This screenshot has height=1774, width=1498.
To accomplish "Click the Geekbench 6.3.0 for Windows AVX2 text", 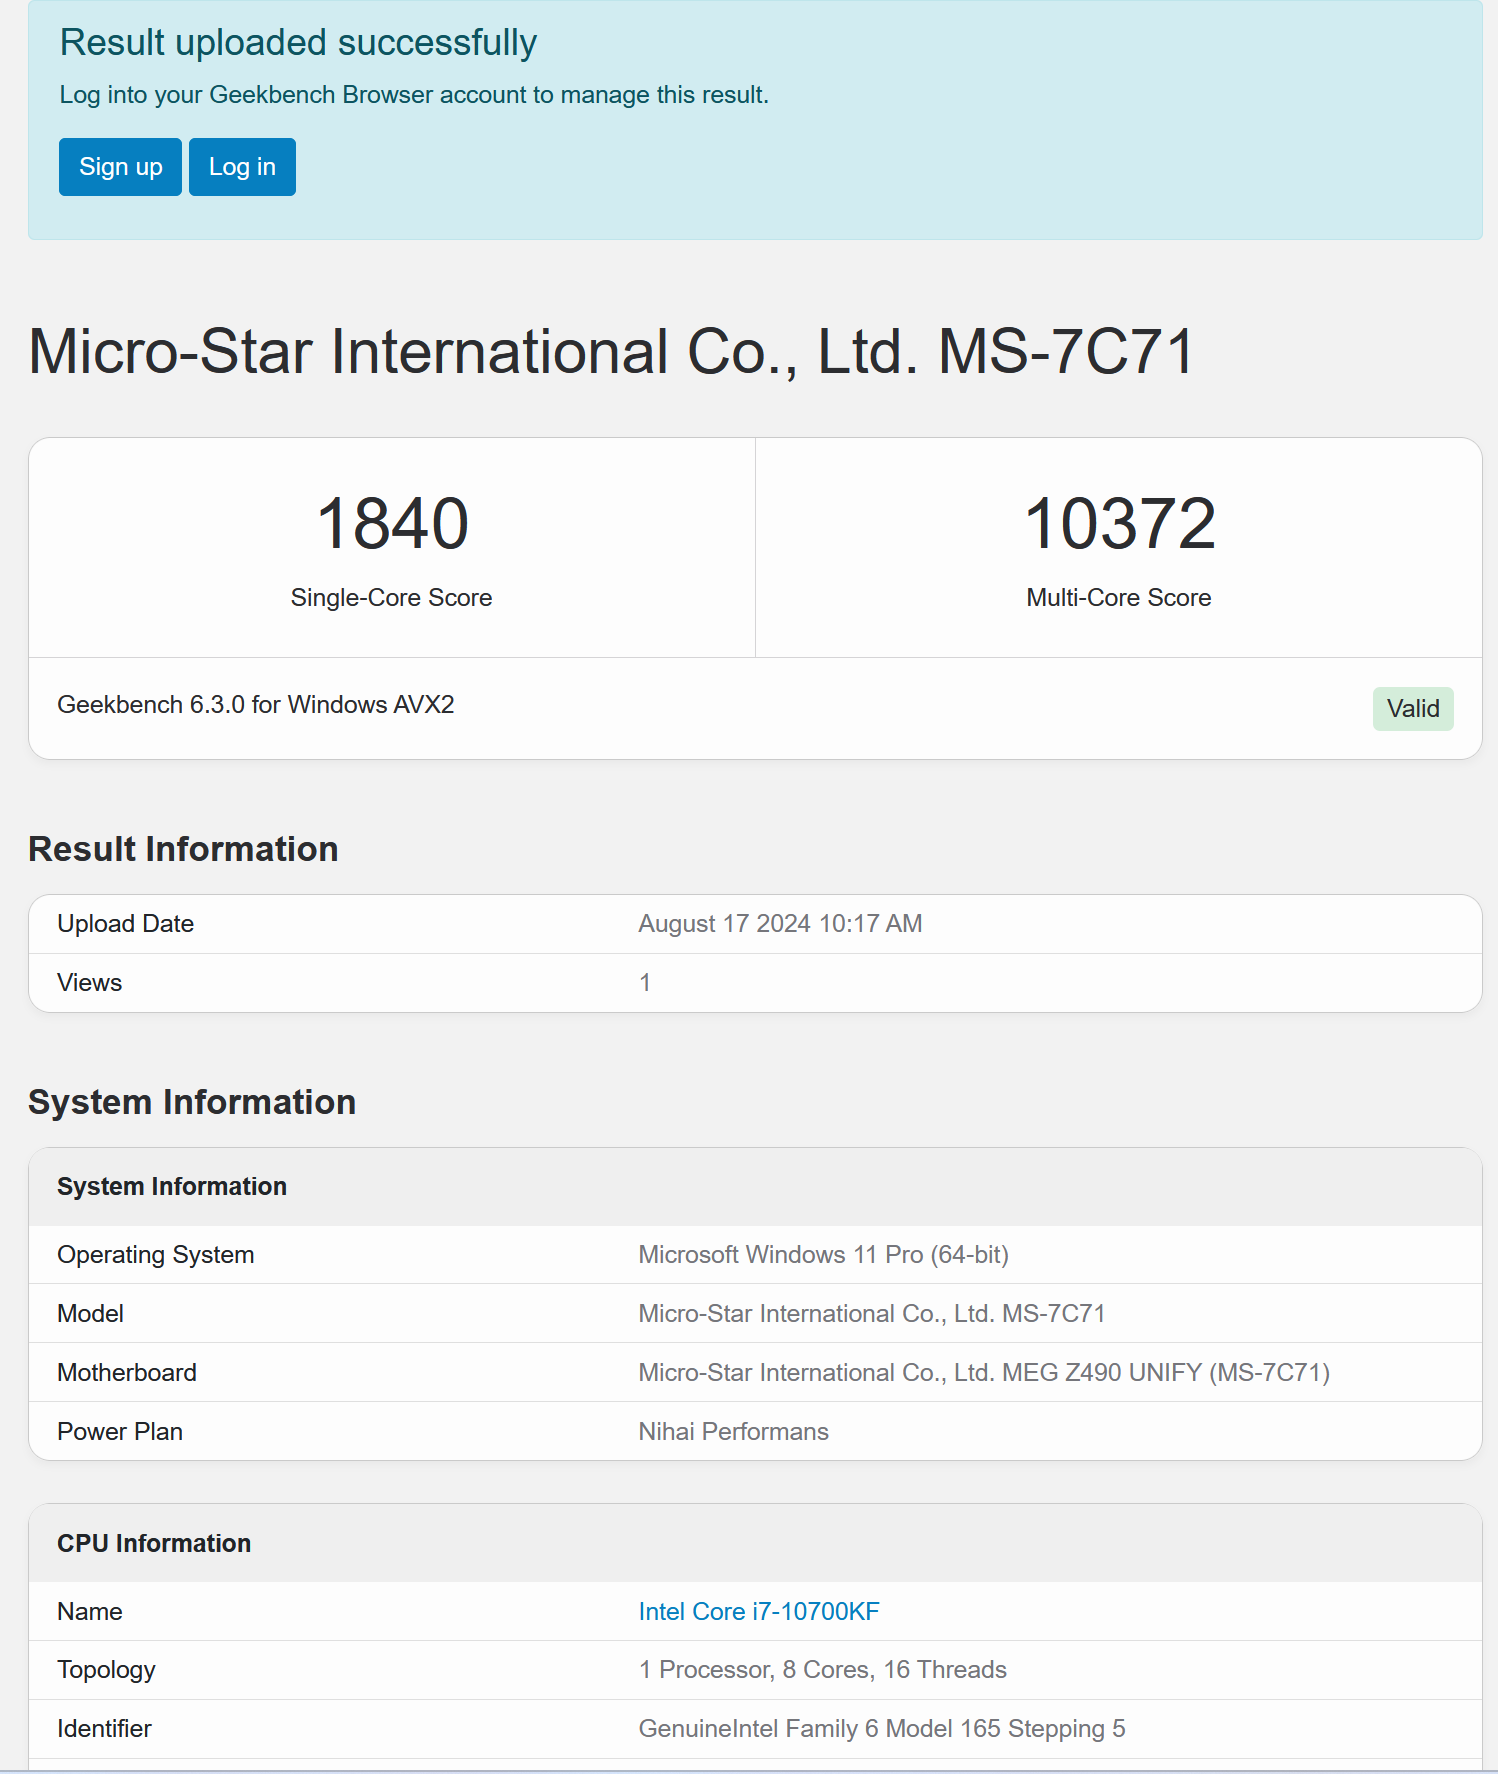I will coord(256,704).
